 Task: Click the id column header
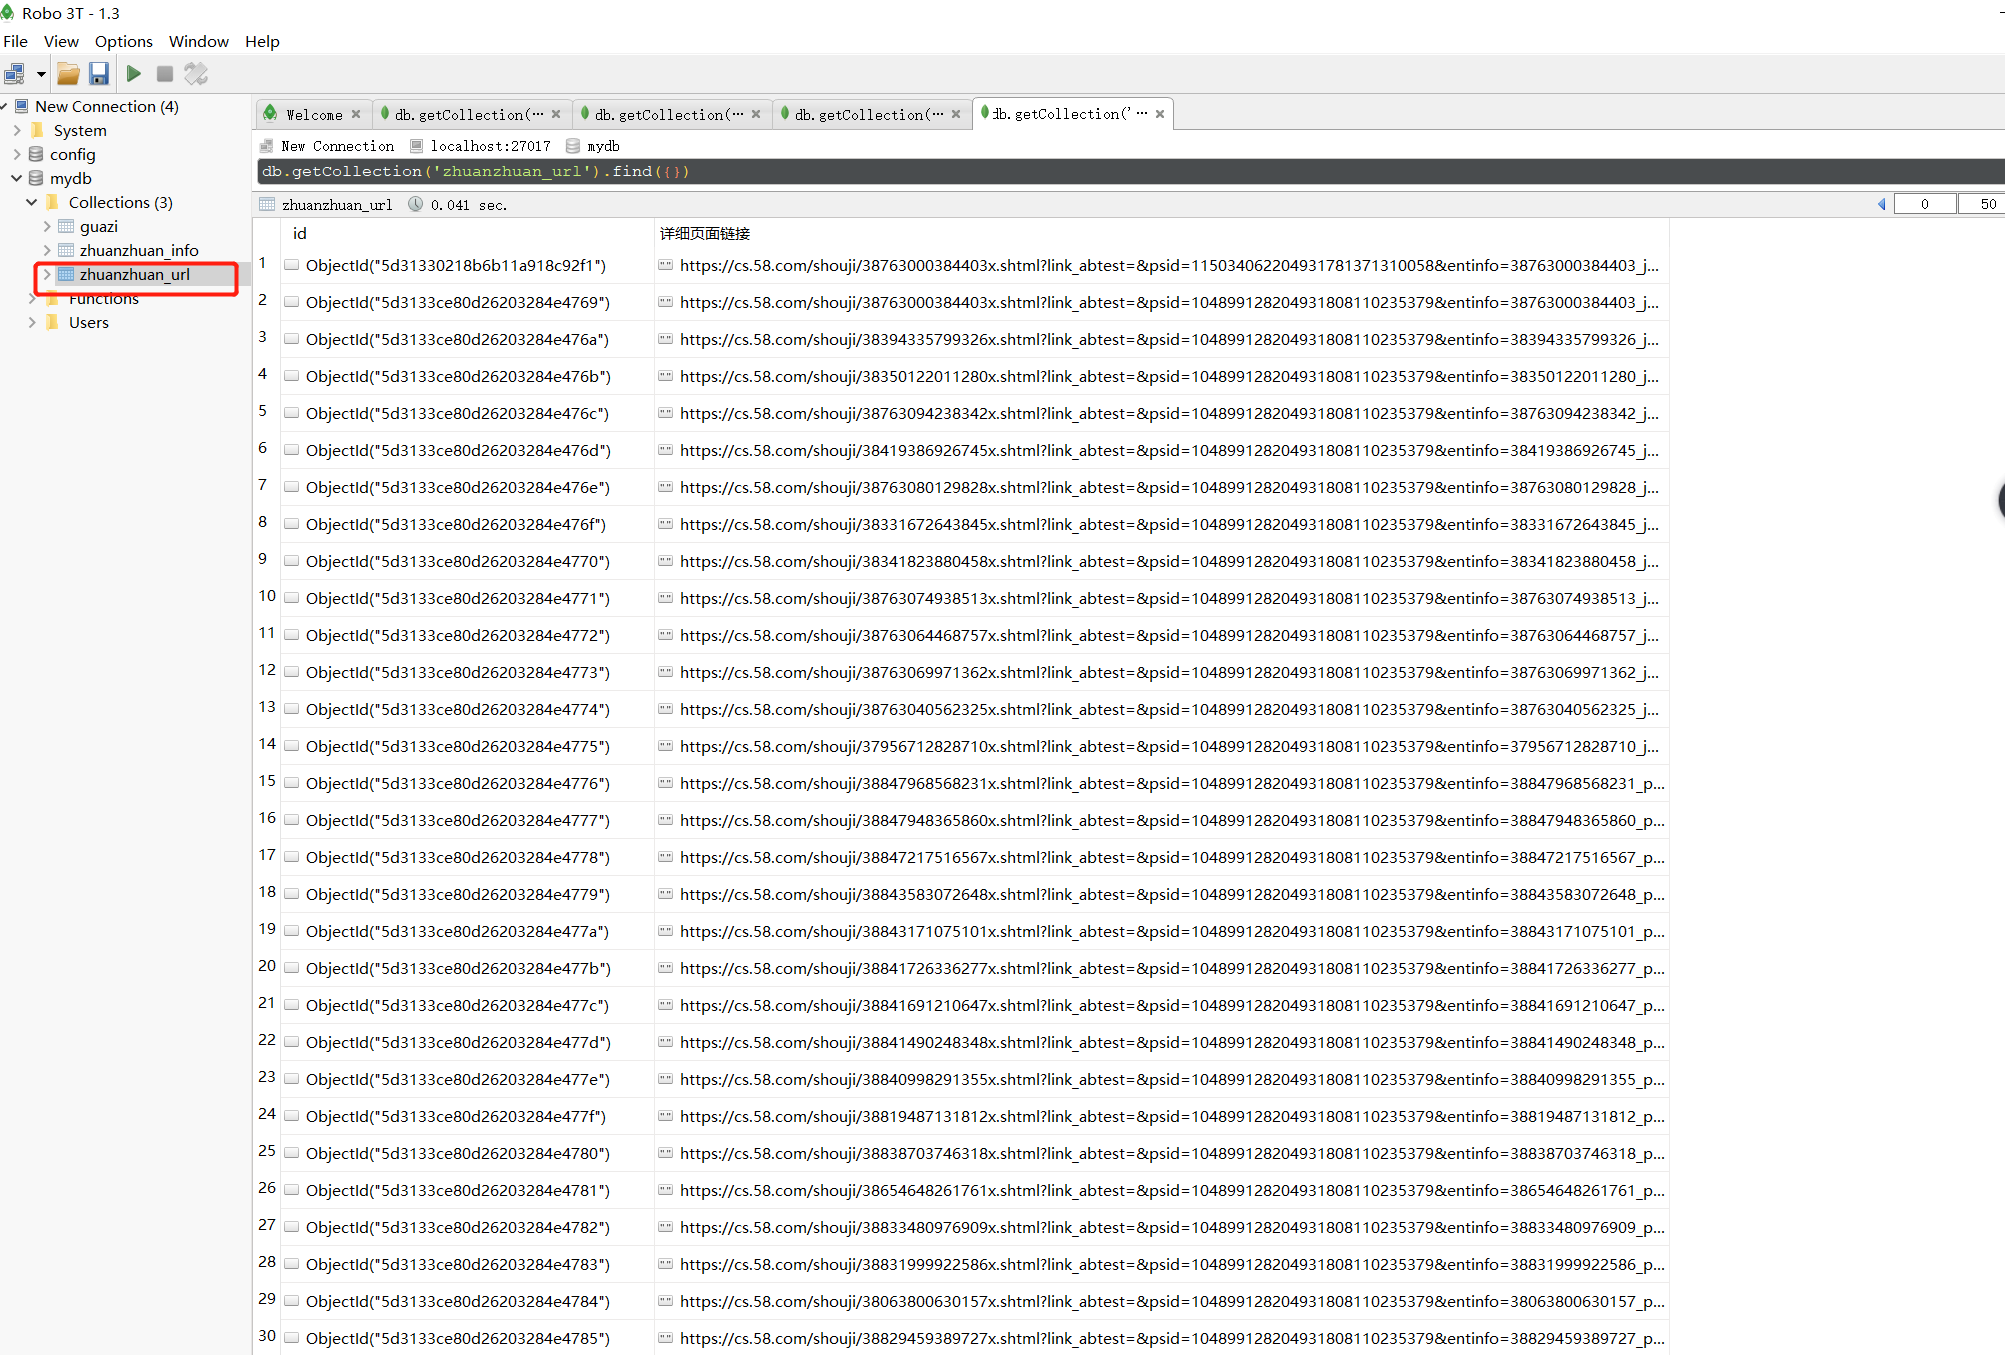click(299, 233)
